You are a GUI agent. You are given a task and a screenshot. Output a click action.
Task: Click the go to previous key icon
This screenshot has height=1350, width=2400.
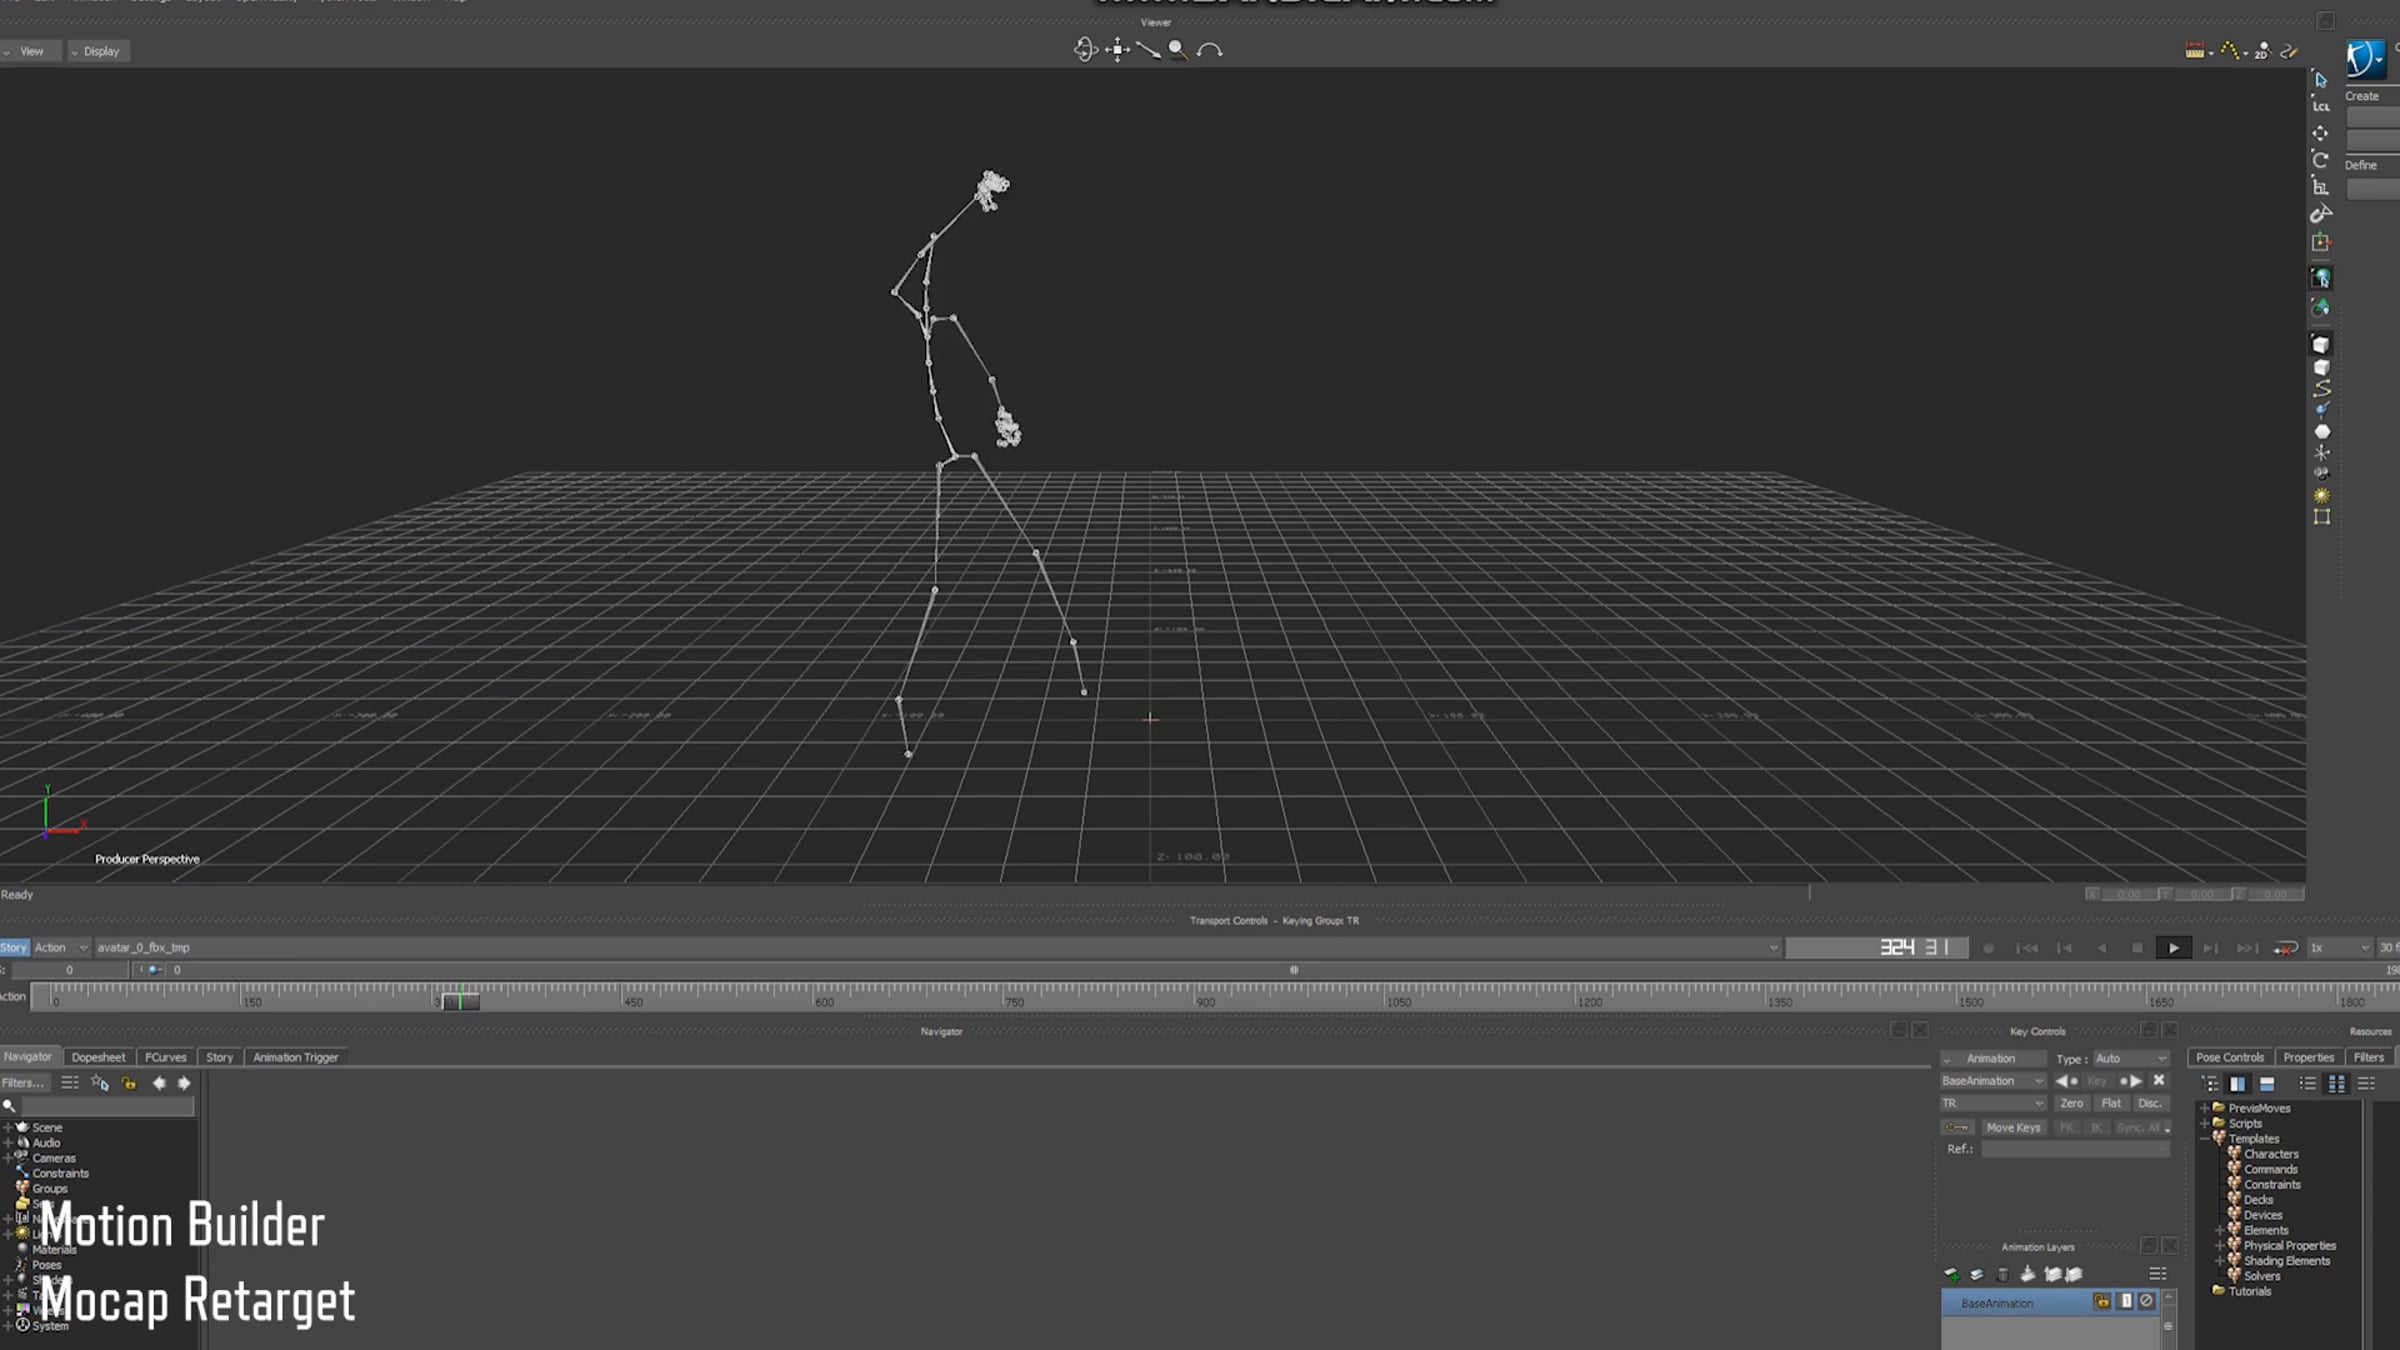(x=2064, y=1081)
